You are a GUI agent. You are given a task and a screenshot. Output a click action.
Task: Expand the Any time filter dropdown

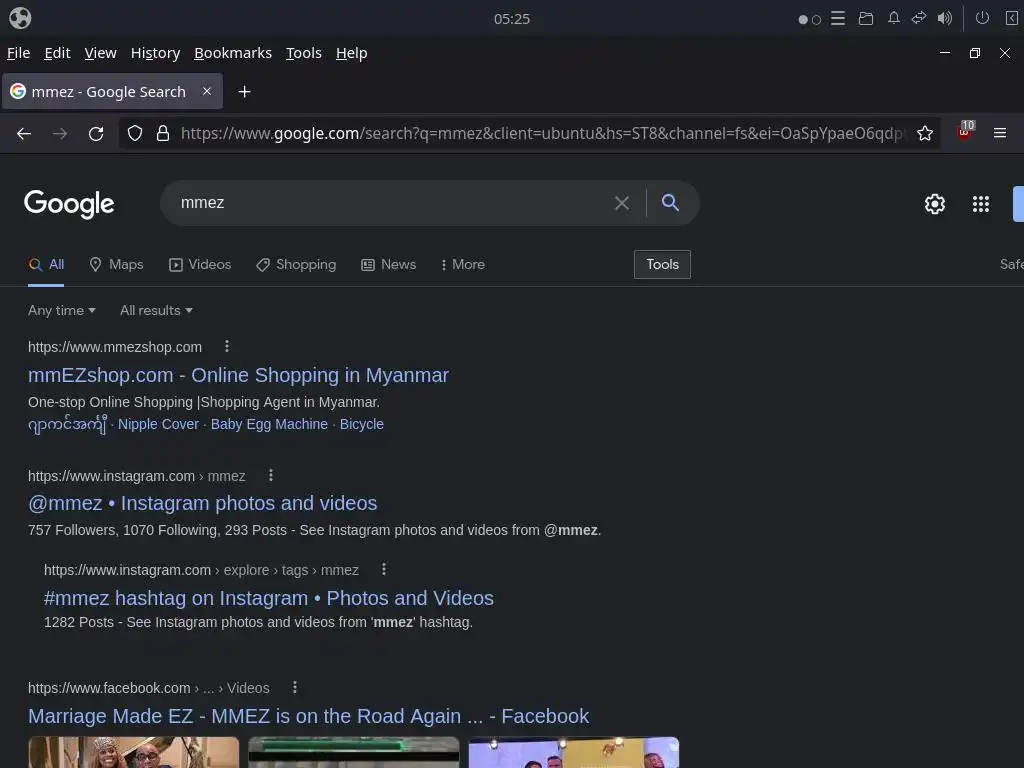[x=62, y=311]
